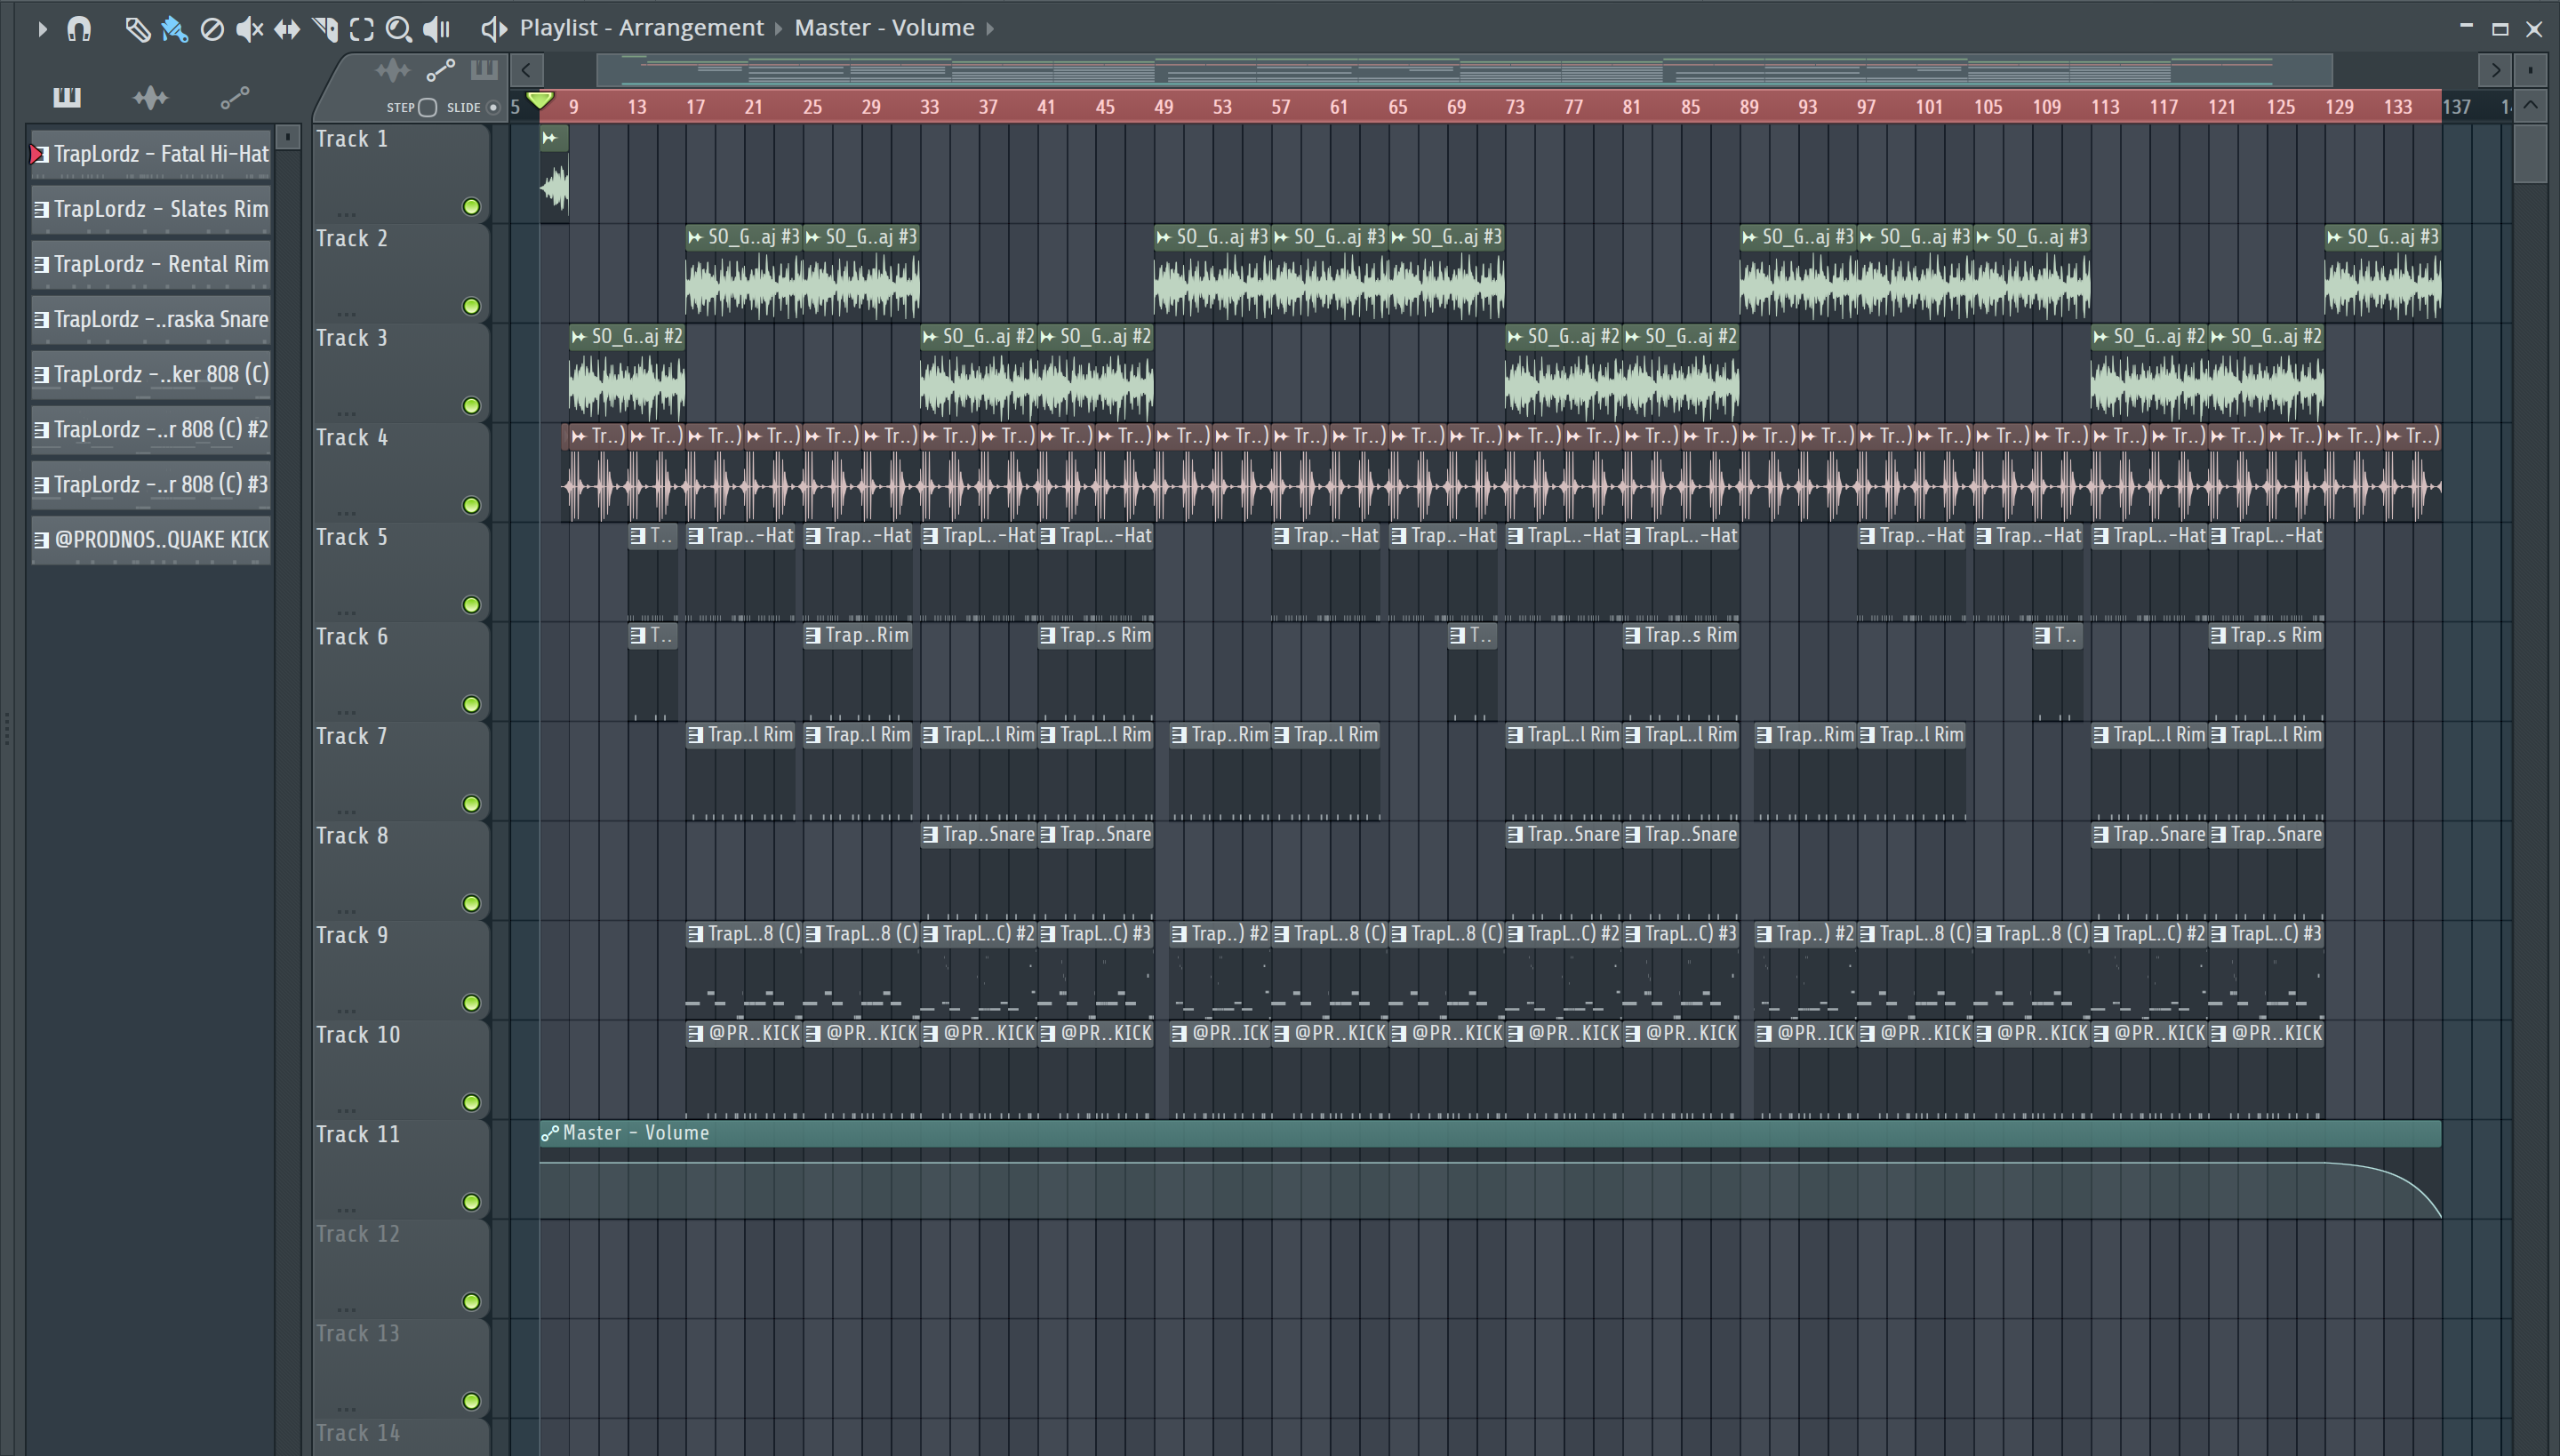Click the speaker icon before Playlist title
Screen dimensions: 2560x1456
[x=493, y=29]
